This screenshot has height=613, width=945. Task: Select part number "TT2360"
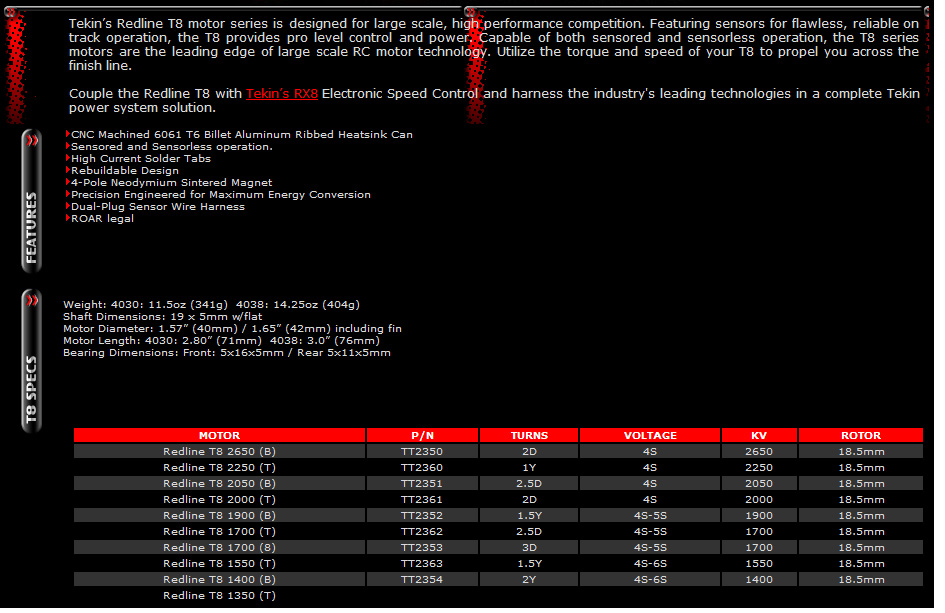click(x=422, y=468)
